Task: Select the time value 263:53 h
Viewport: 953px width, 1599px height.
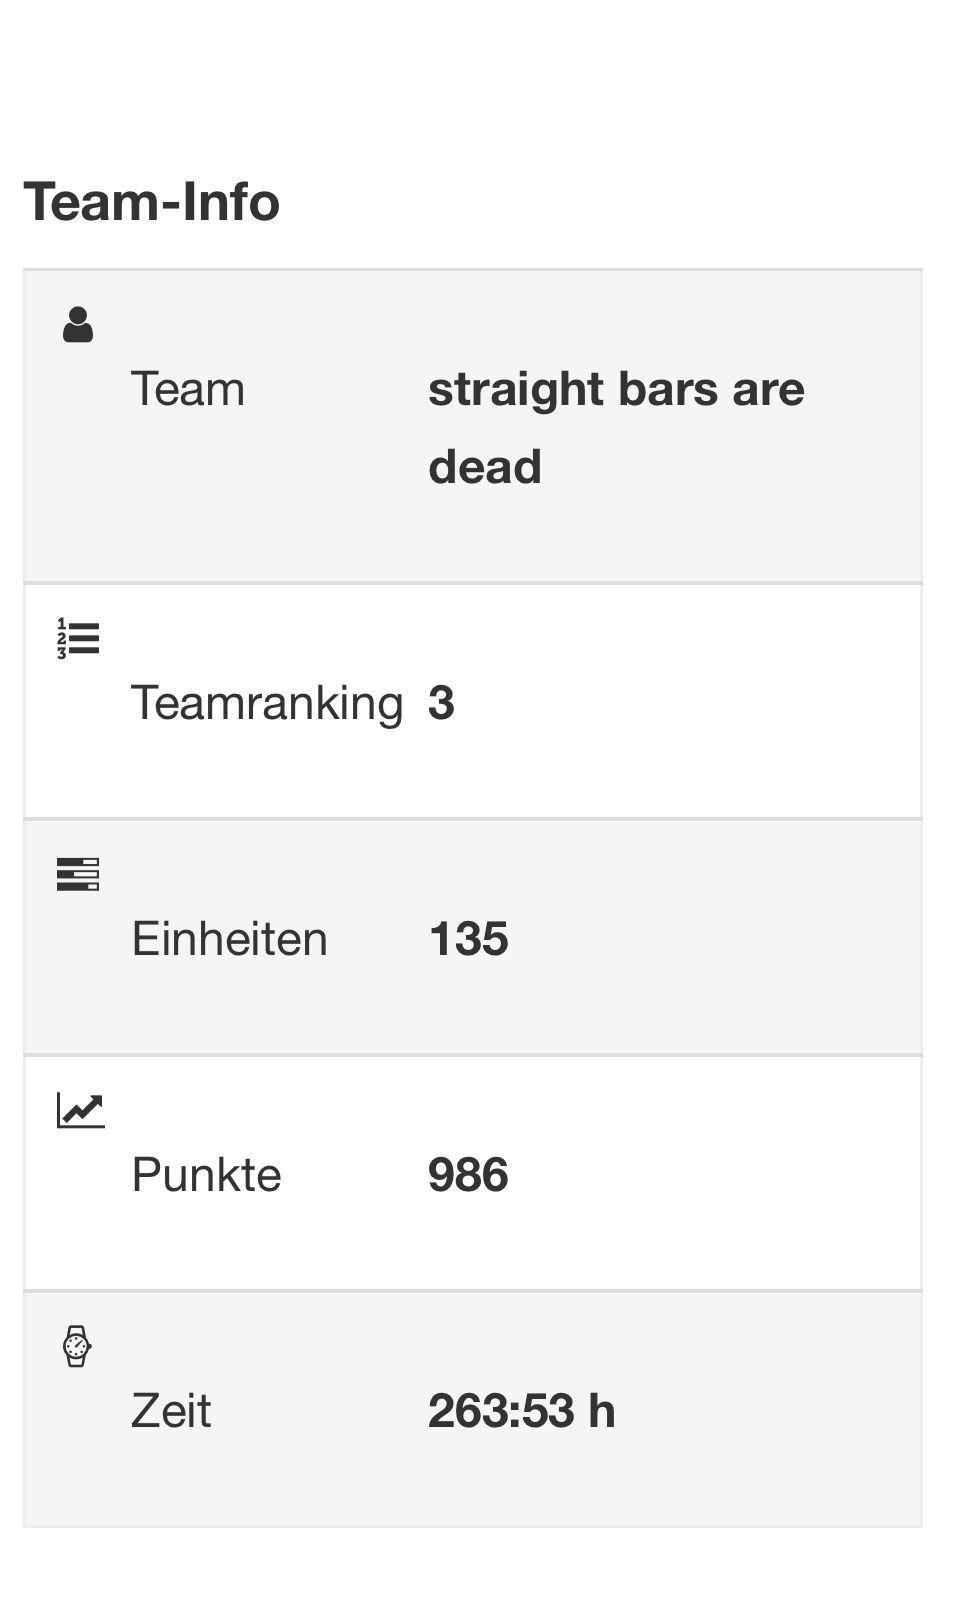Action: [522, 1411]
